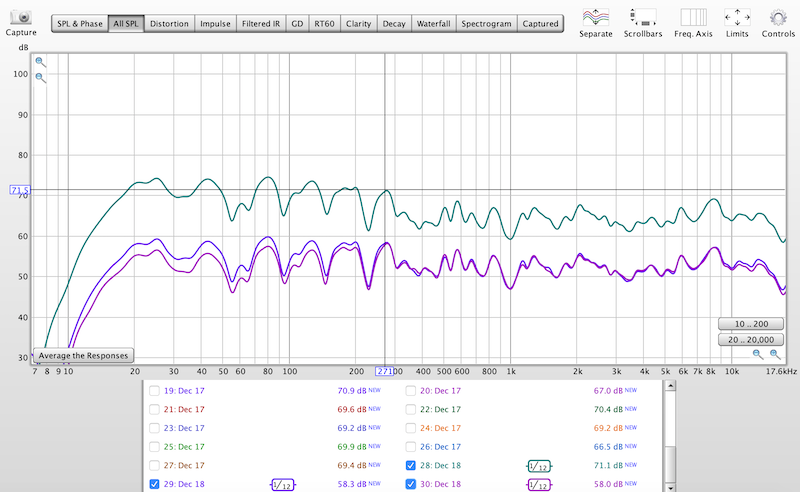
Task: Click the Capture camera icon
Action: coord(21,17)
